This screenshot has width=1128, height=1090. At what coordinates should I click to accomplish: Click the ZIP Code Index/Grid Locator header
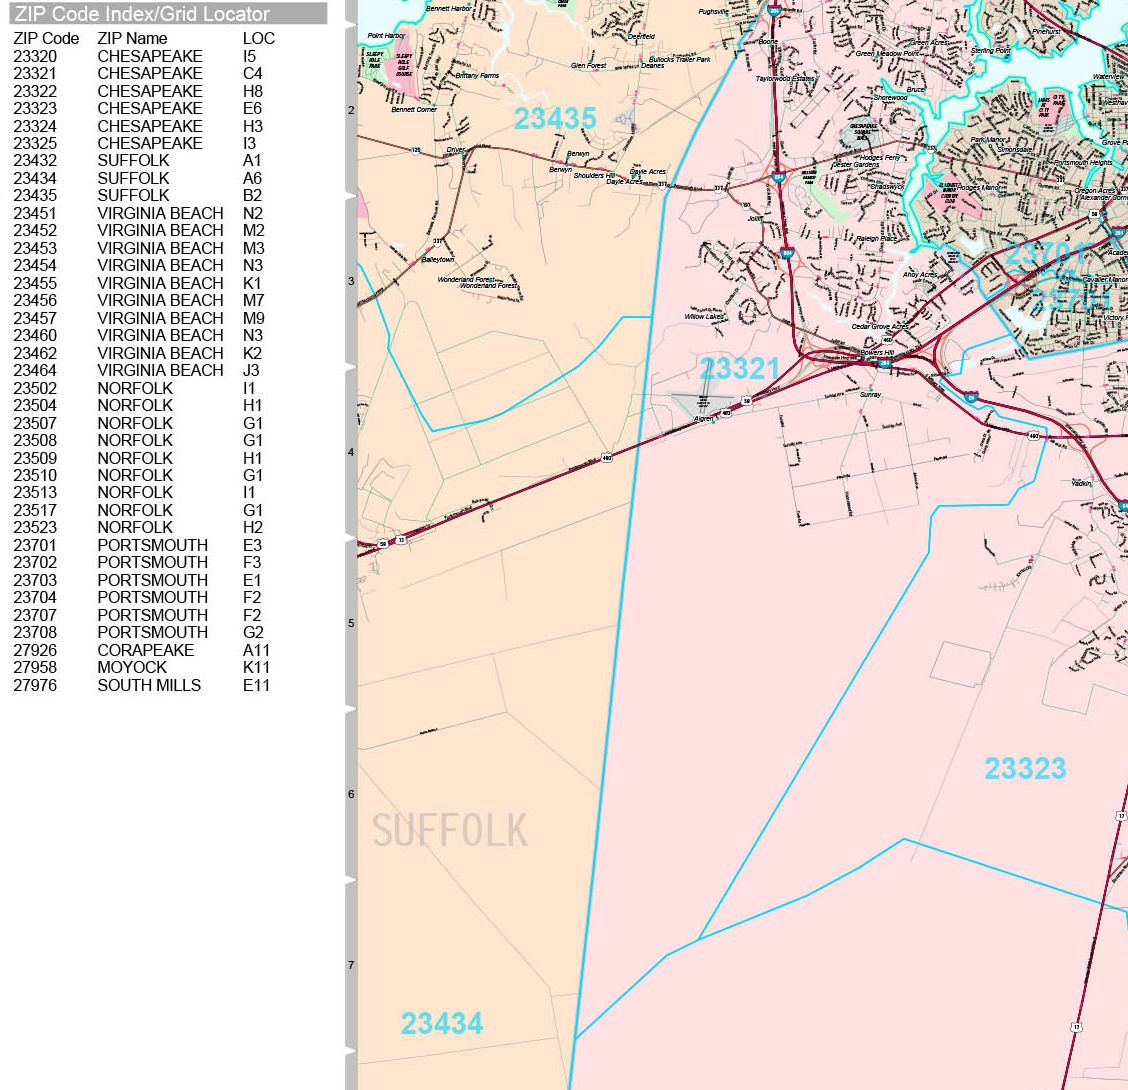tap(168, 14)
